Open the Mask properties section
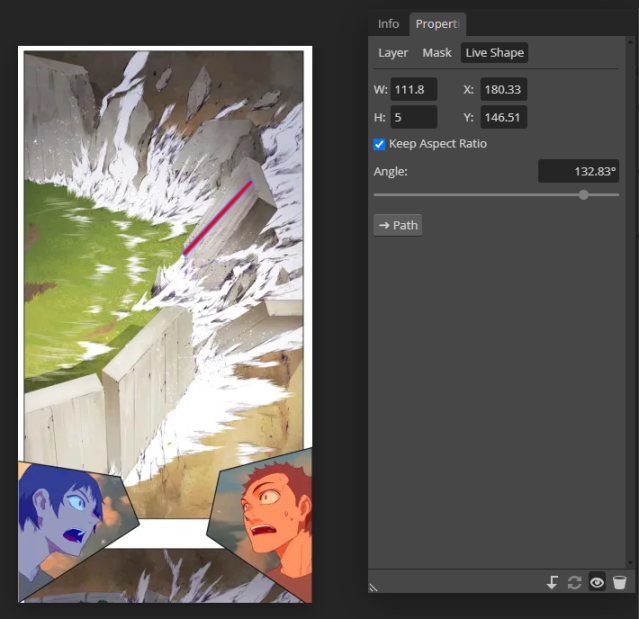 tap(437, 53)
